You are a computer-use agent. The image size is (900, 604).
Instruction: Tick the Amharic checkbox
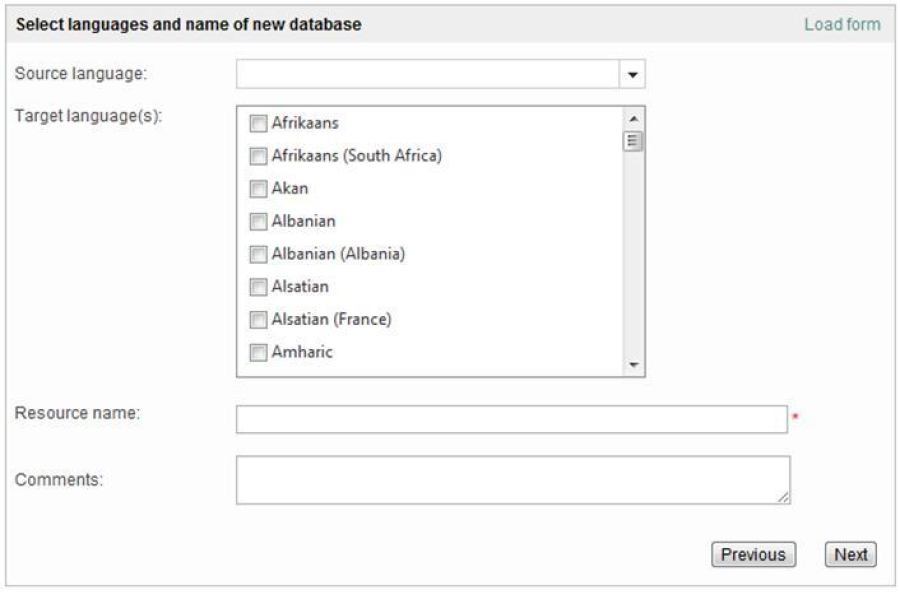click(x=258, y=352)
